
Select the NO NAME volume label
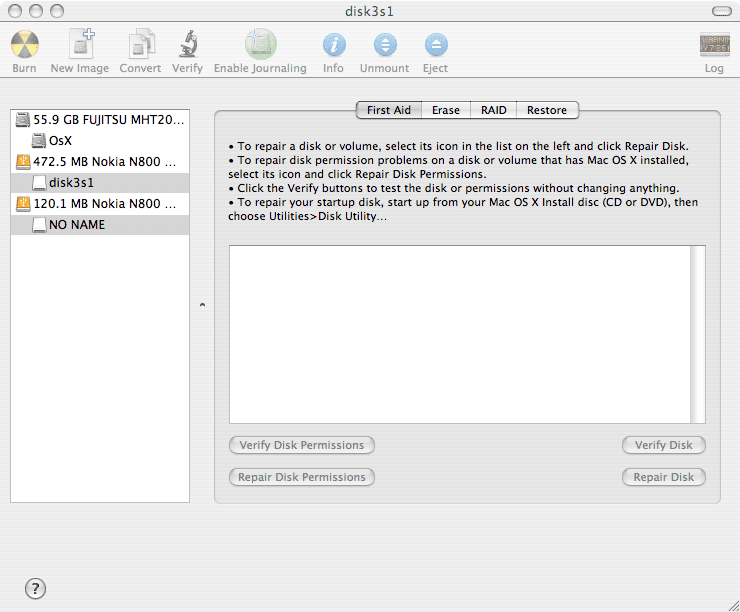(77, 225)
